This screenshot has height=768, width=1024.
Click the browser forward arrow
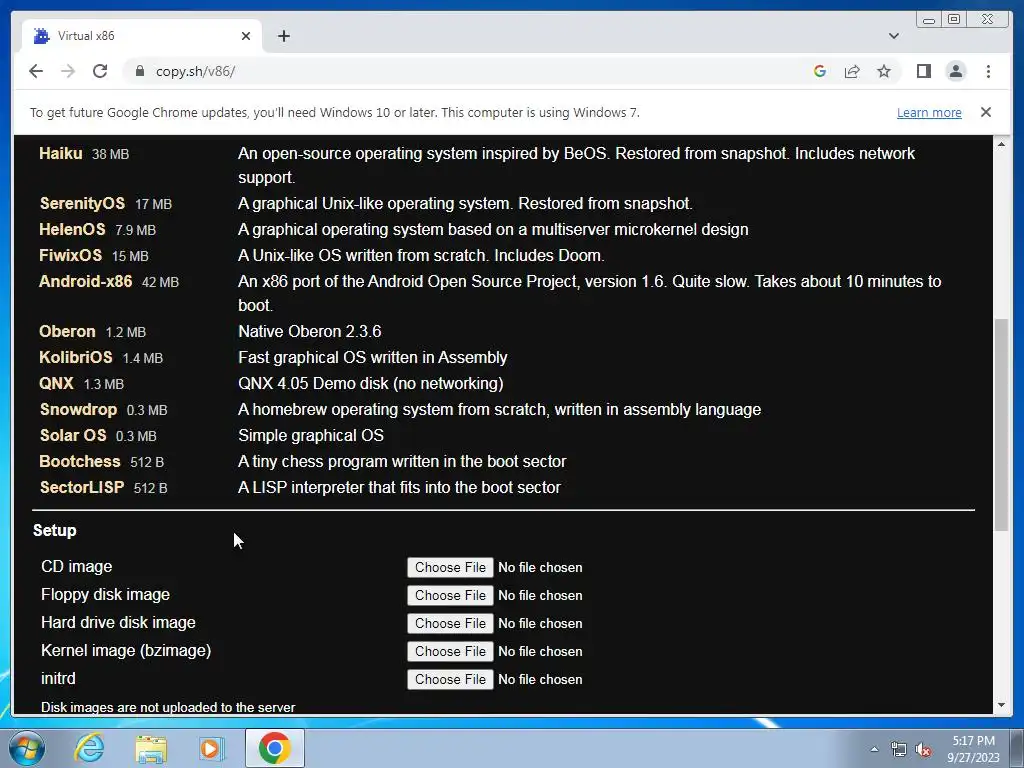point(68,71)
